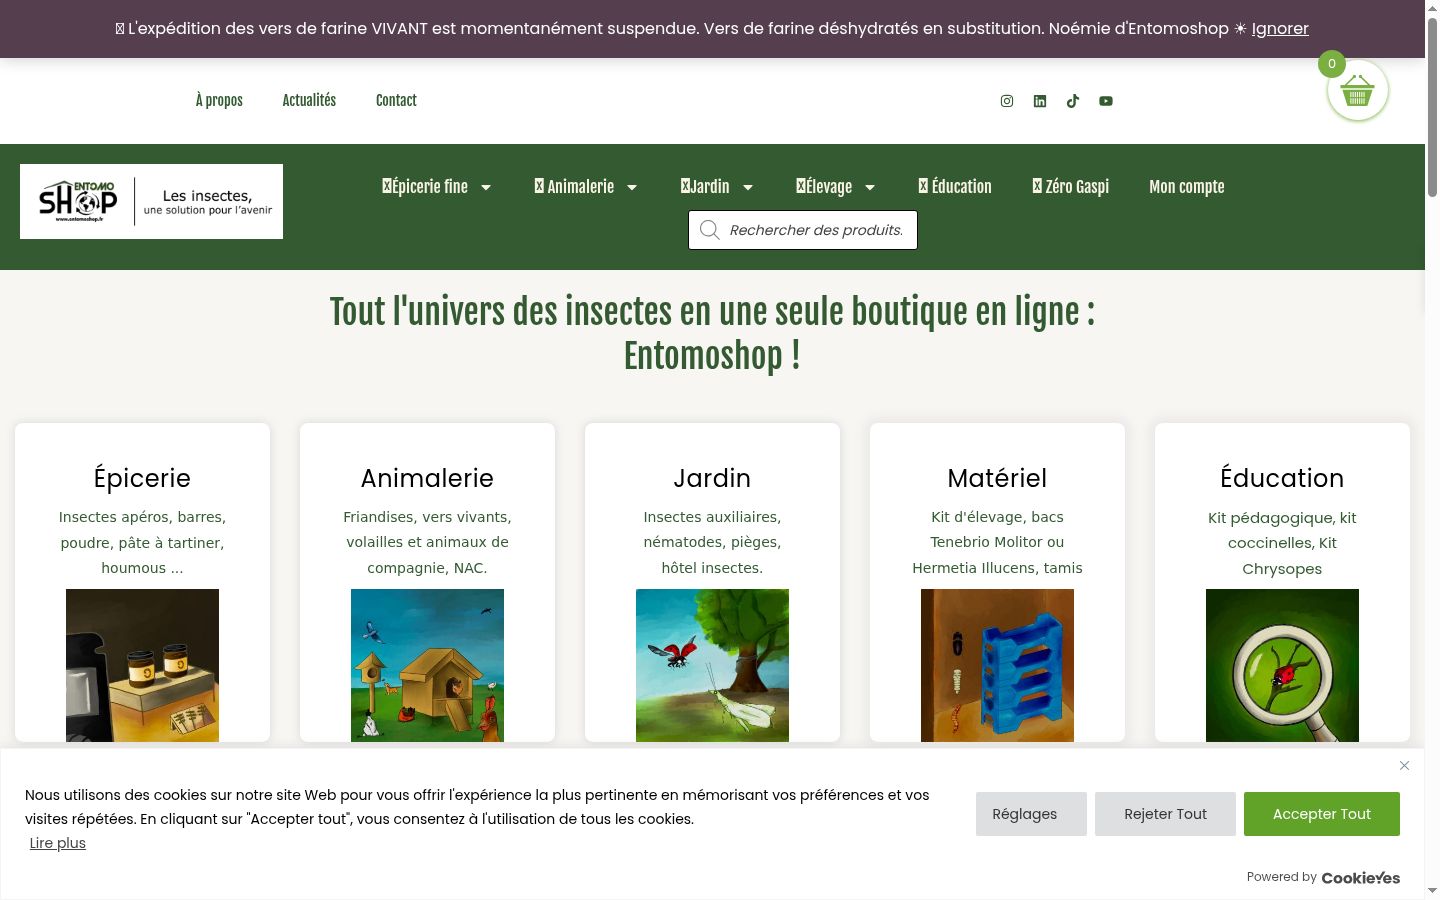Click Rejeter Tout button
The image size is (1440, 900).
(x=1165, y=814)
